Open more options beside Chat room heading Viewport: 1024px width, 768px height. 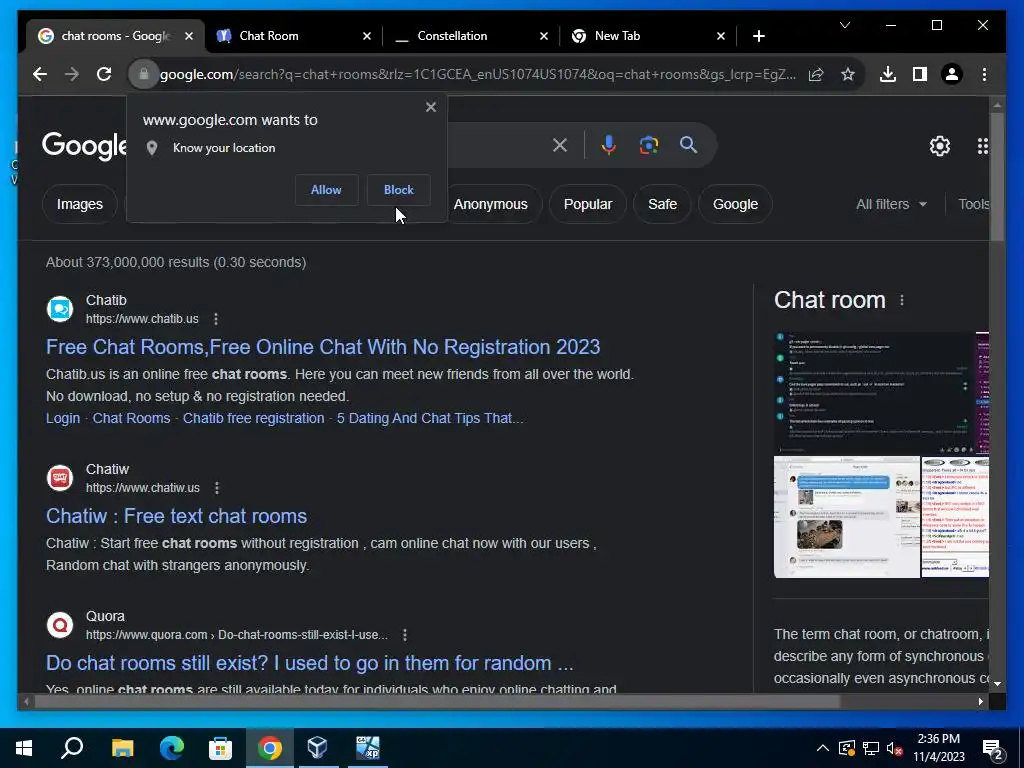pyautogui.click(x=902, y=300)
